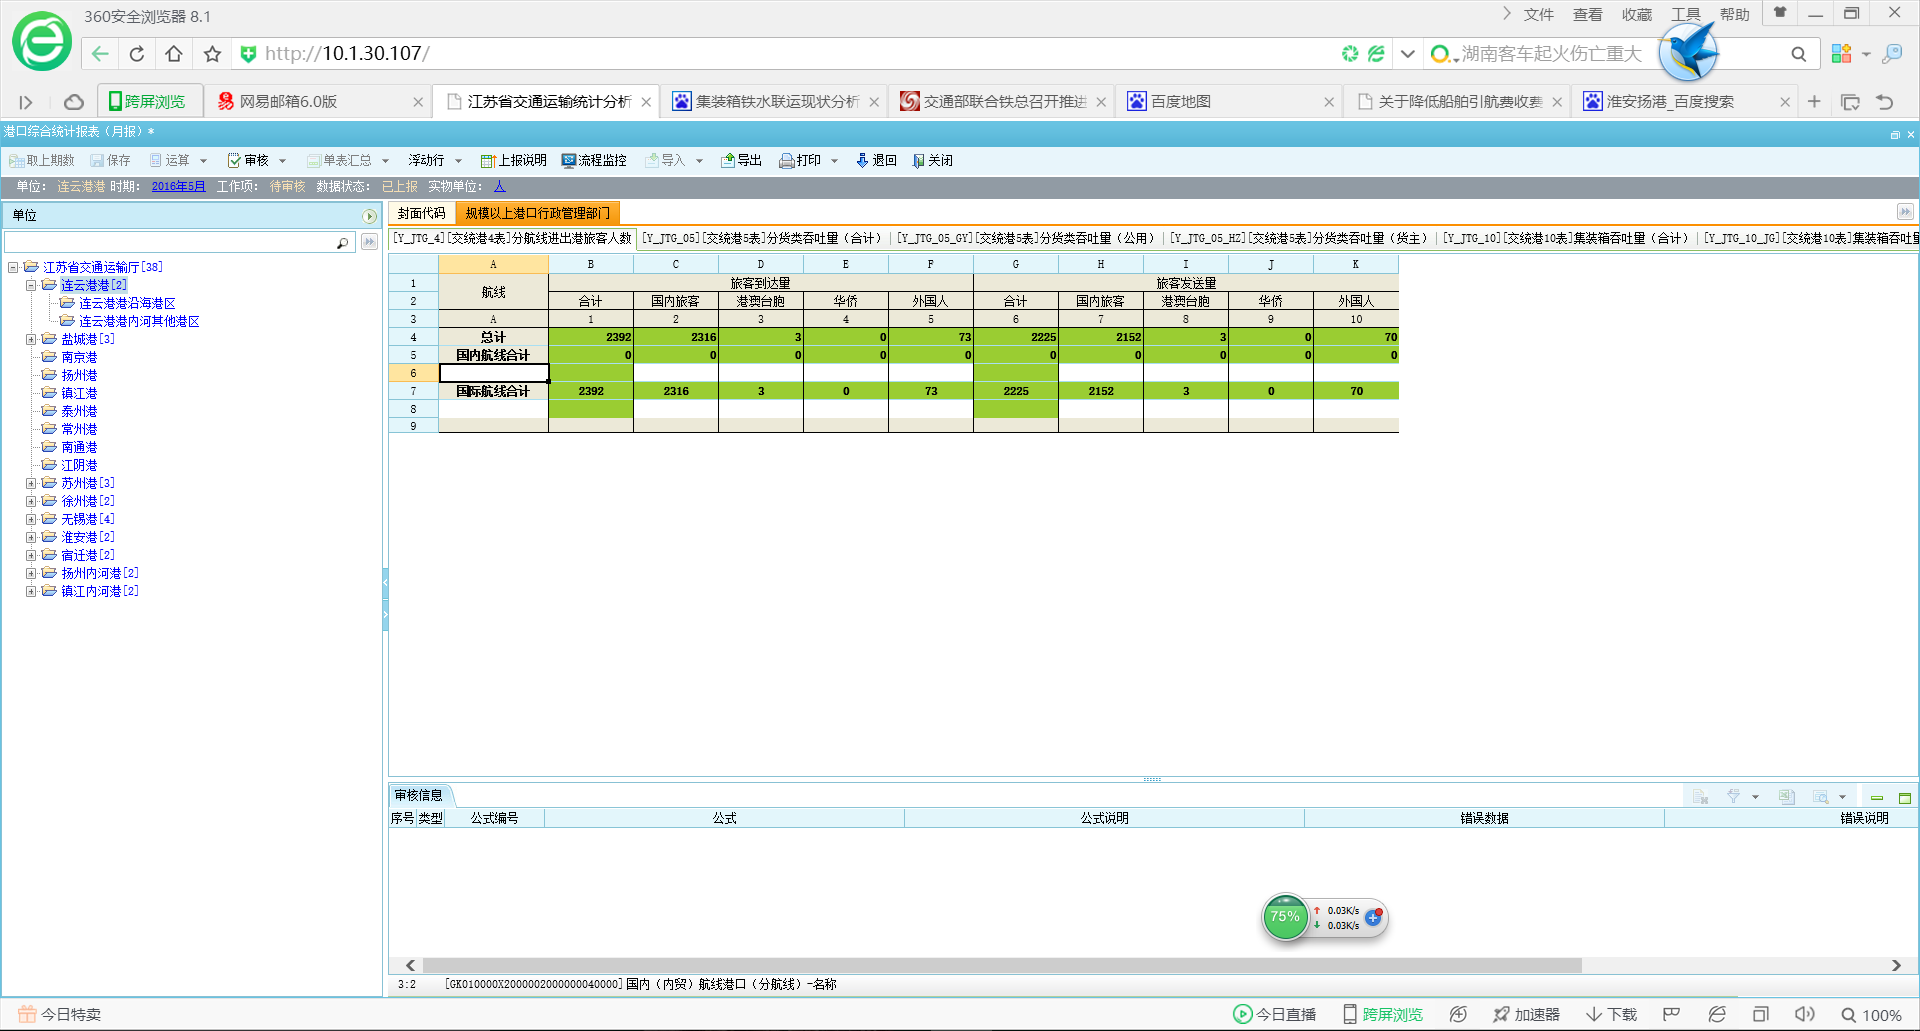Click the browser home icon

(x=174, y=54)
